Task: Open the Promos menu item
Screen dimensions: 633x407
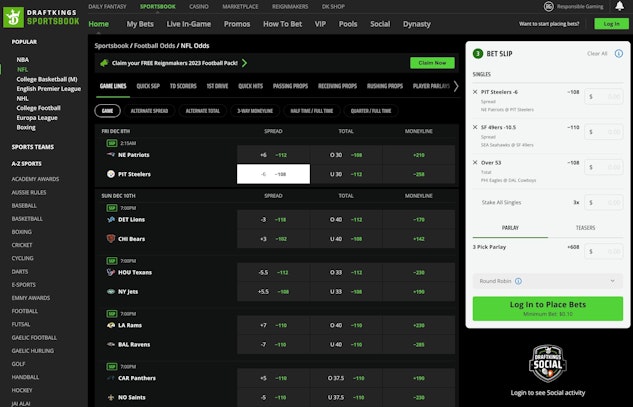Action: coord(237,24)
